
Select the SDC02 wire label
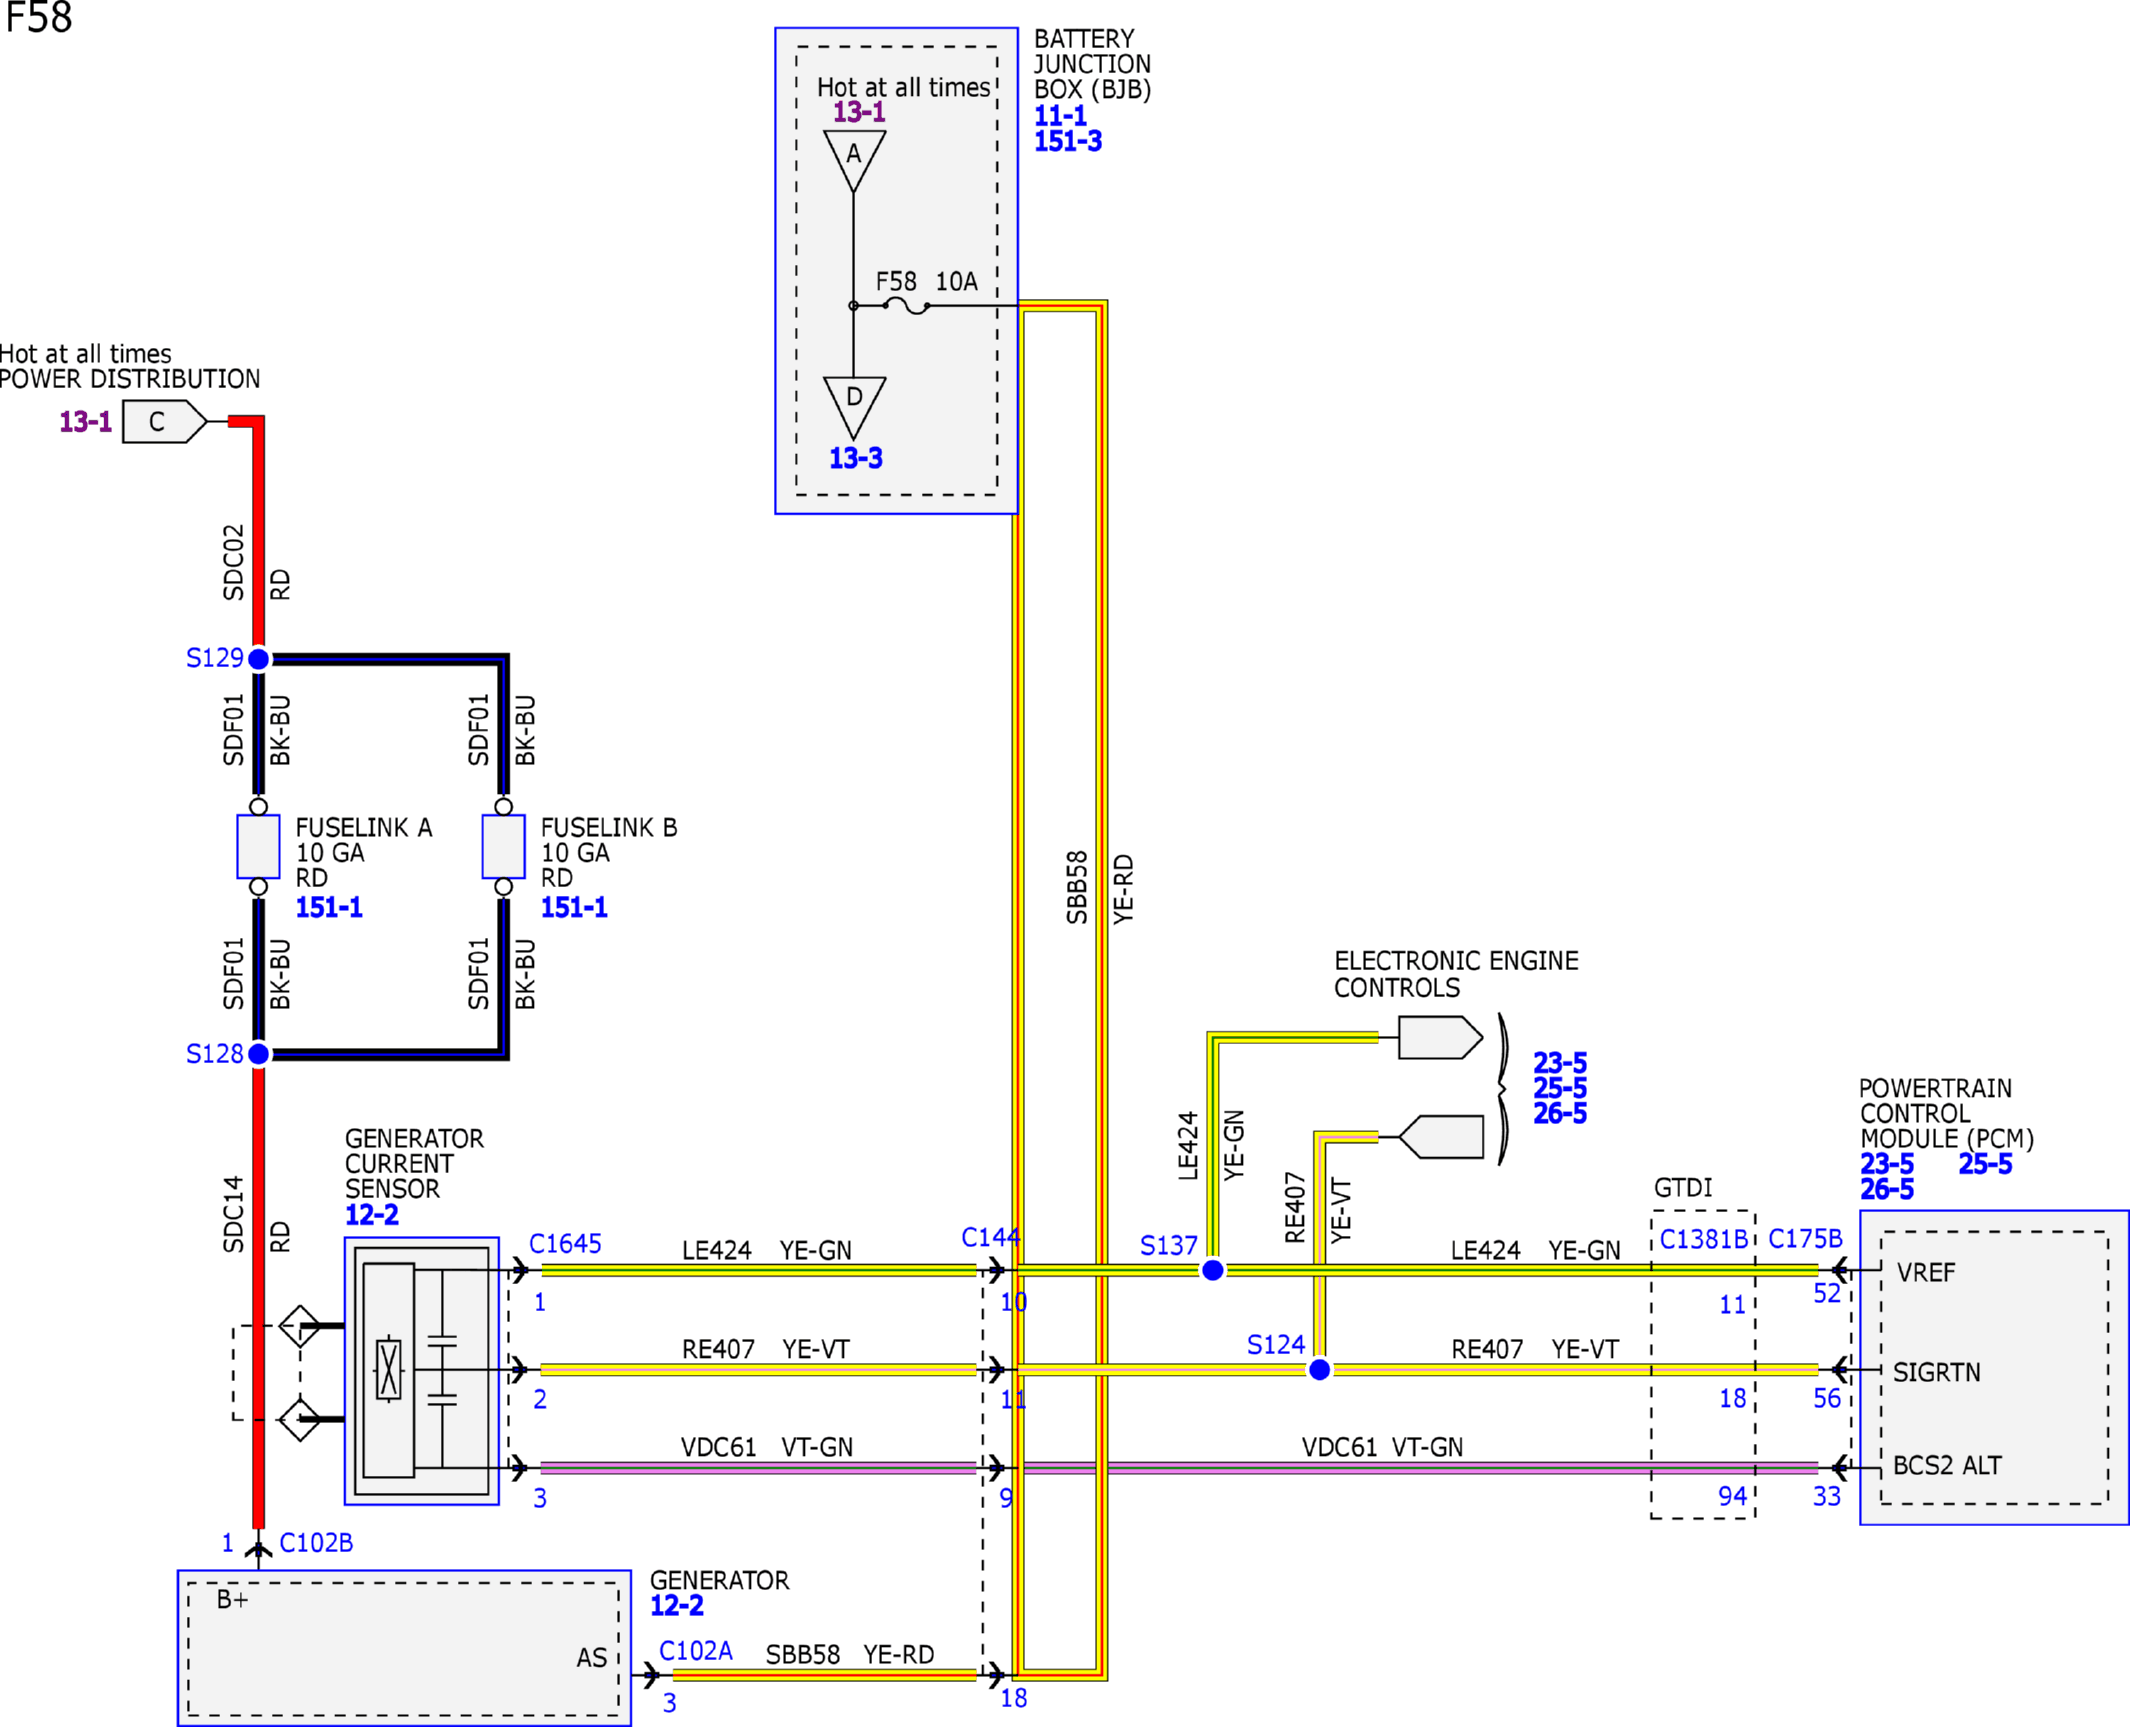coord(233,562)
